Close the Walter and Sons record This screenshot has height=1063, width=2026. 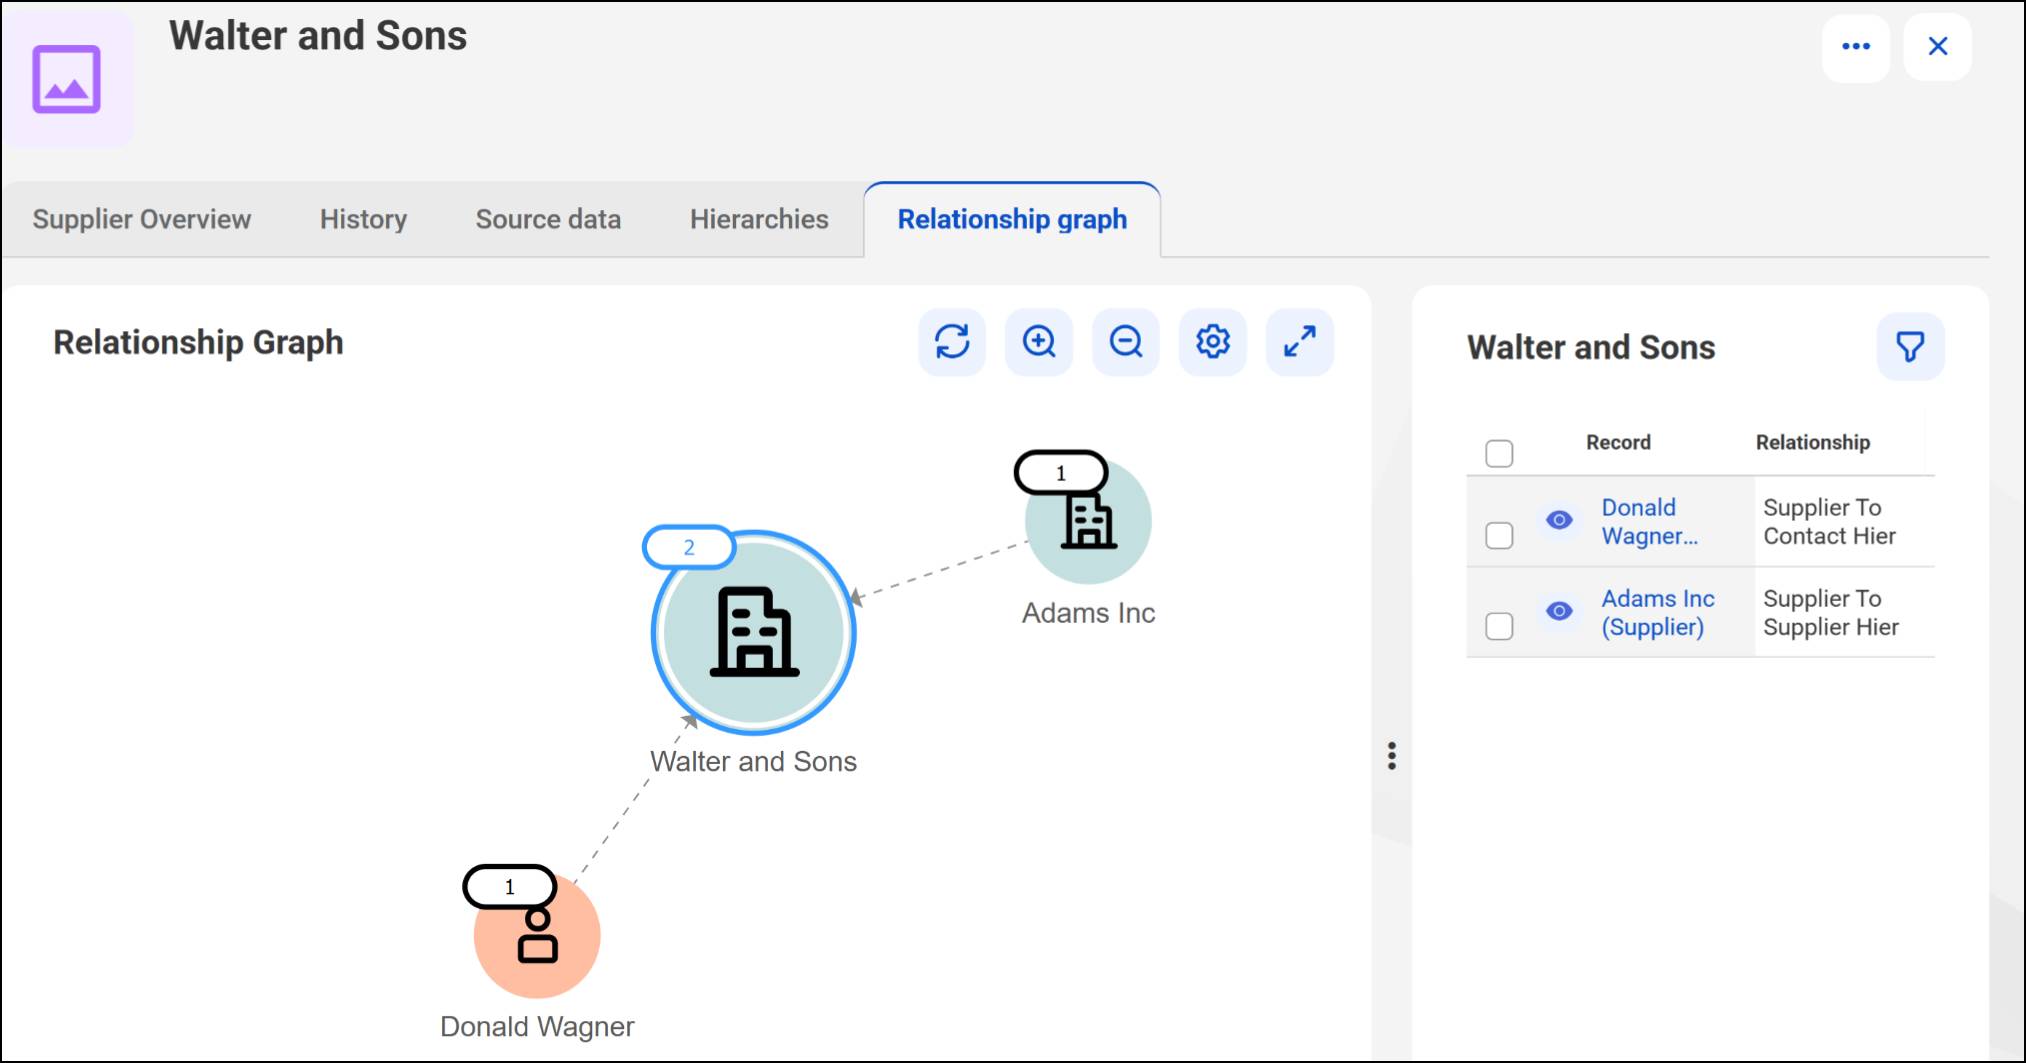pyautogui.click(x=1938, y=47)
